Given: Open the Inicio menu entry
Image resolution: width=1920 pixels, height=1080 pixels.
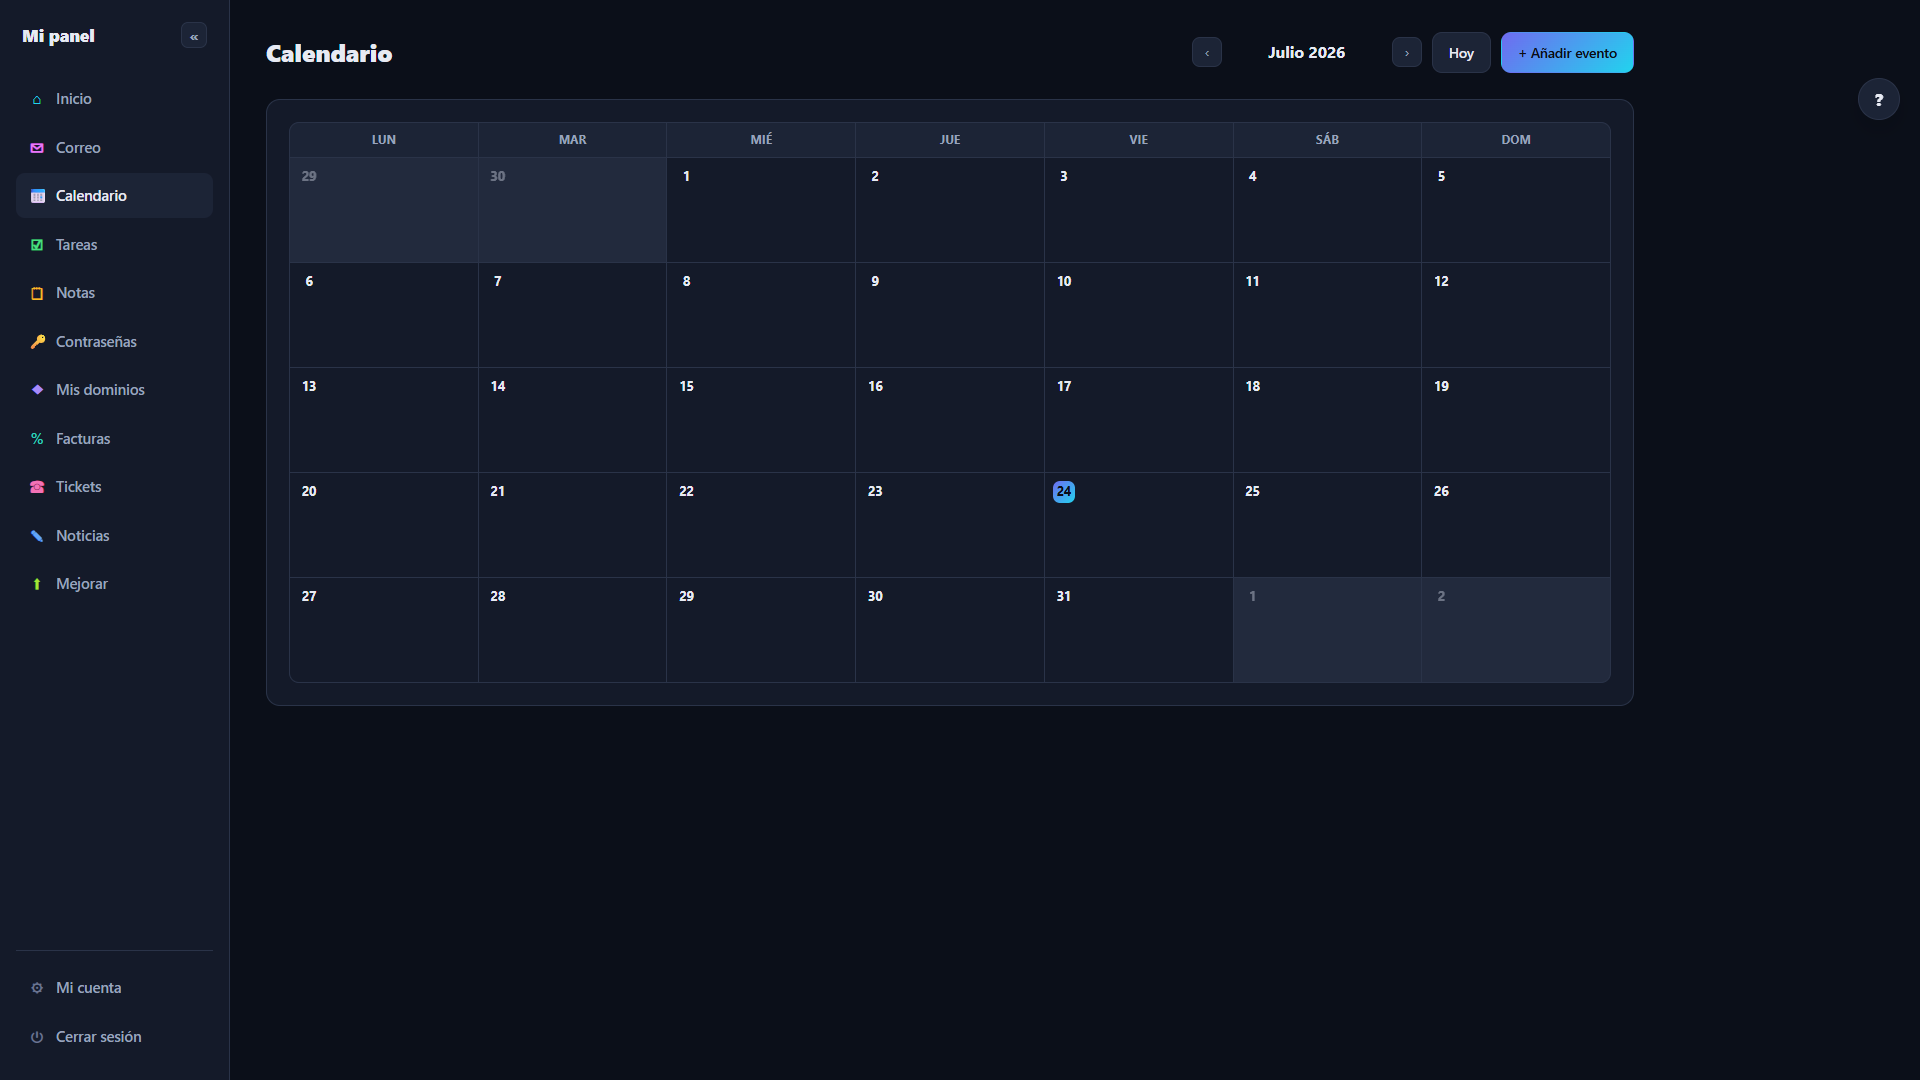Looking at the screenshot, I should pos(114,99).
